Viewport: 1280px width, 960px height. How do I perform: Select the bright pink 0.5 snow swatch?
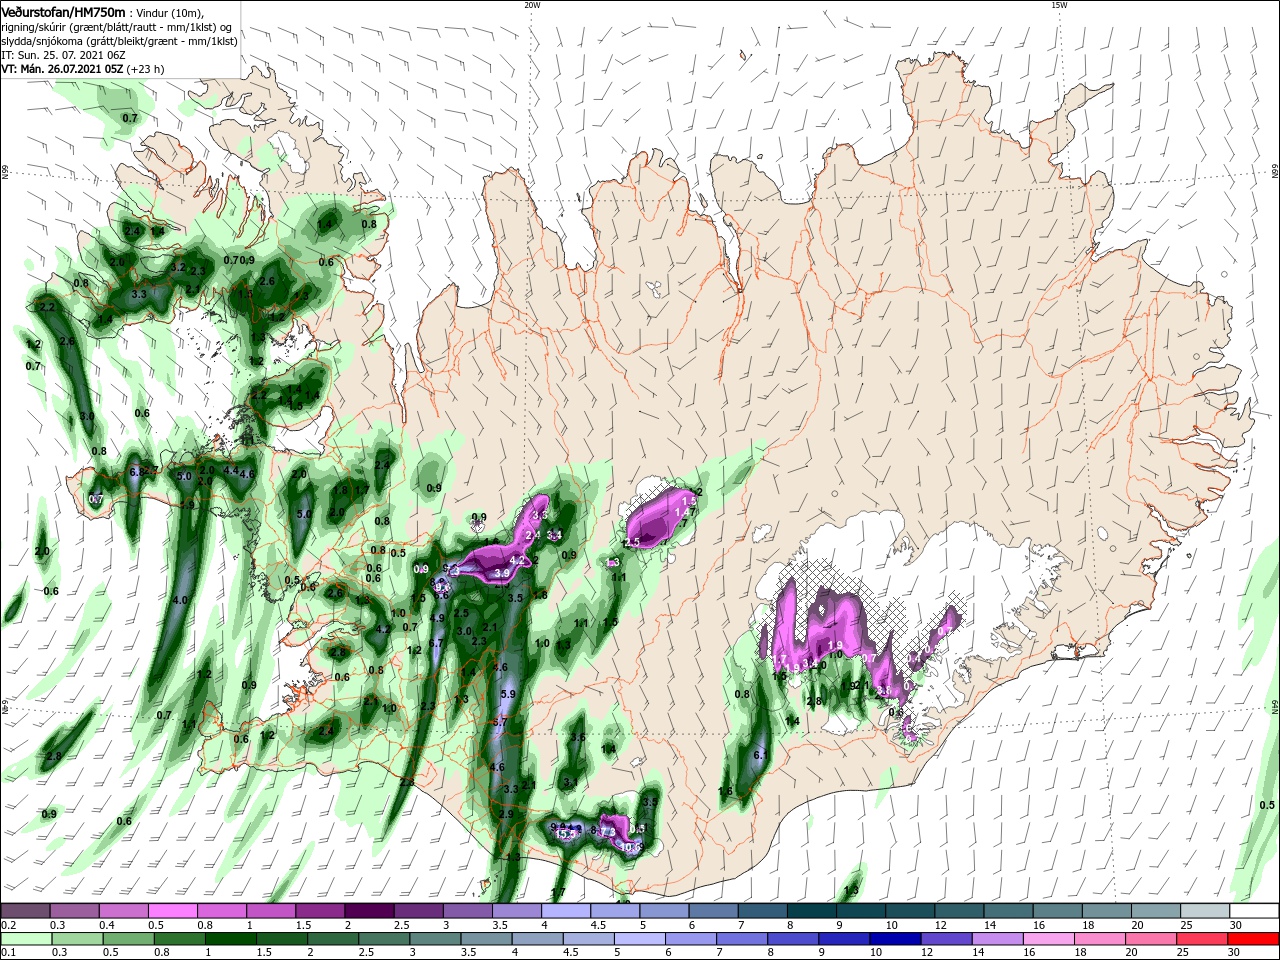tap(173, 911)
